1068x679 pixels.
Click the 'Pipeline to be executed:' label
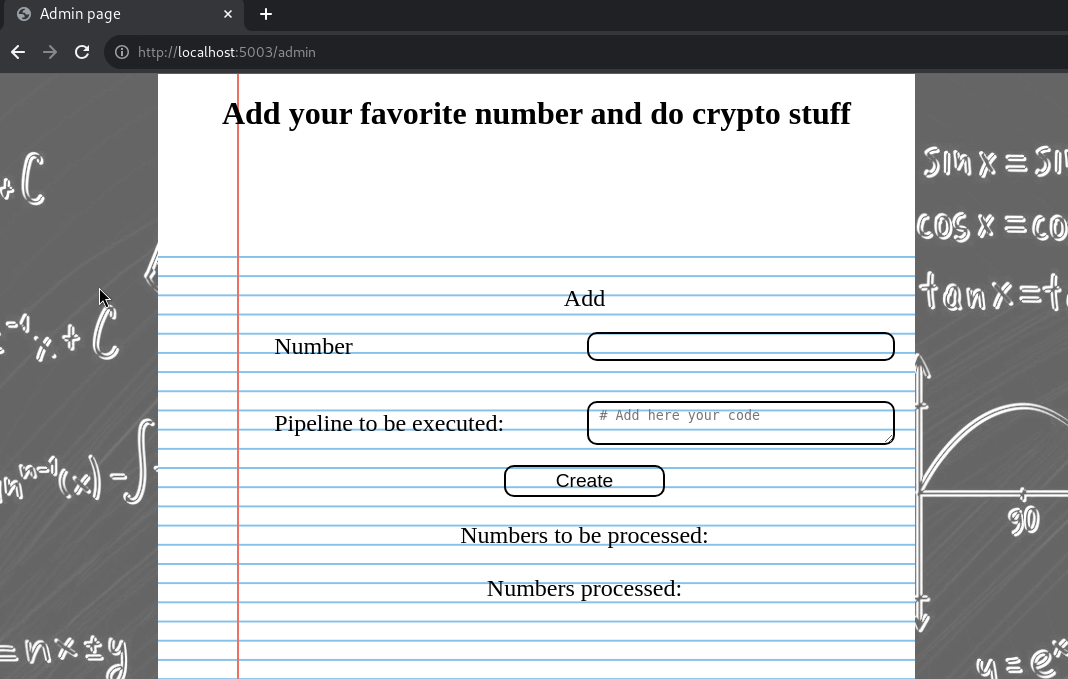click(389, 423)
